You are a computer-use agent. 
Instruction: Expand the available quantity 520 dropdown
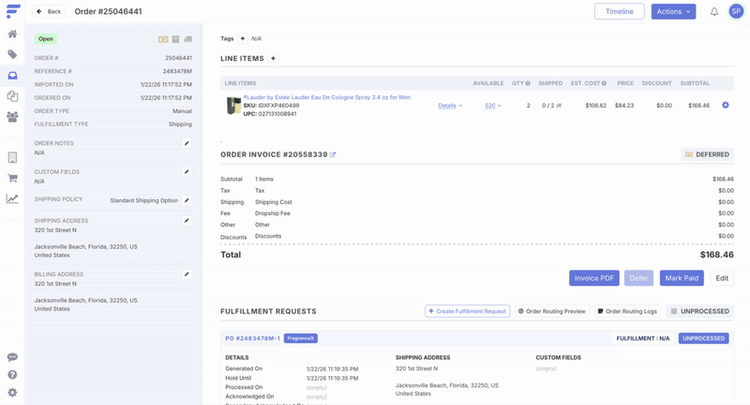(493, 105)
